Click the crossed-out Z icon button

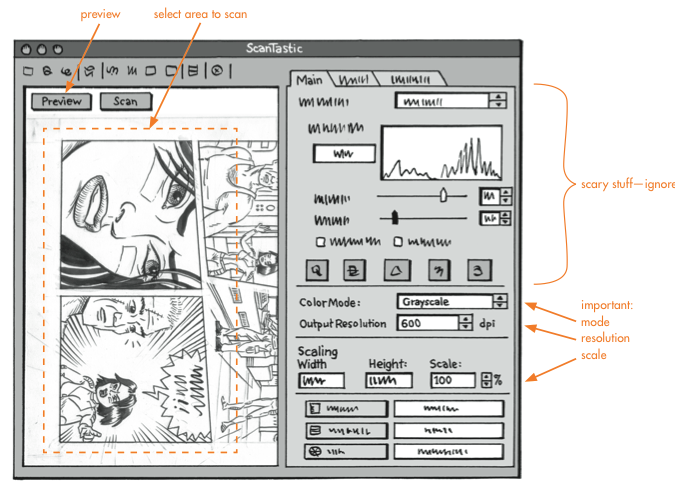pos(354,270)
